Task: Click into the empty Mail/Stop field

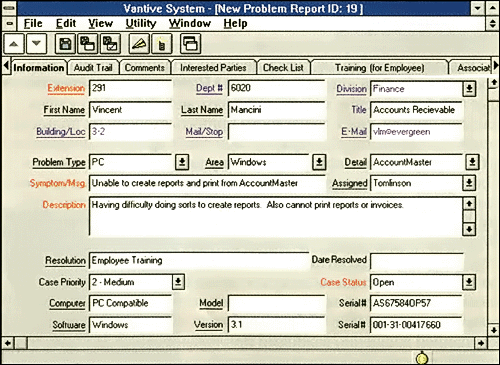Action: click(x=277, y=132)
